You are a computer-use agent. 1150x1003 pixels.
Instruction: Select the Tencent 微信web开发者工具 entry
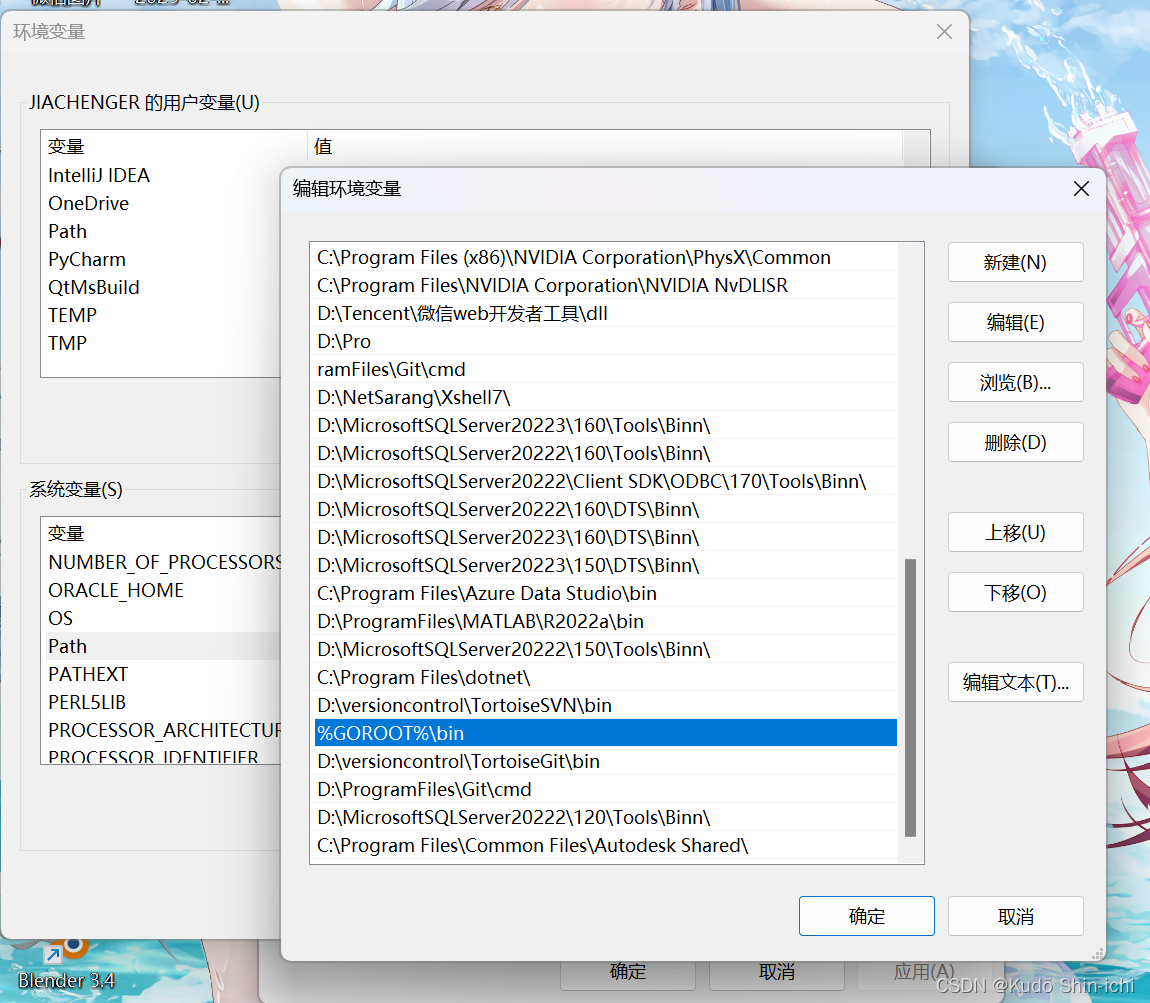pyautogui.click(x=606, y=313)
